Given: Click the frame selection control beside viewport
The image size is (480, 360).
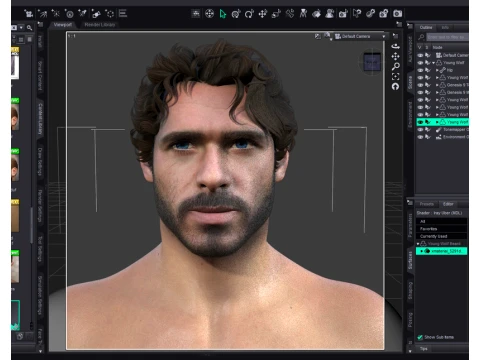Looking at the screenshot, I should coord(395,77).
